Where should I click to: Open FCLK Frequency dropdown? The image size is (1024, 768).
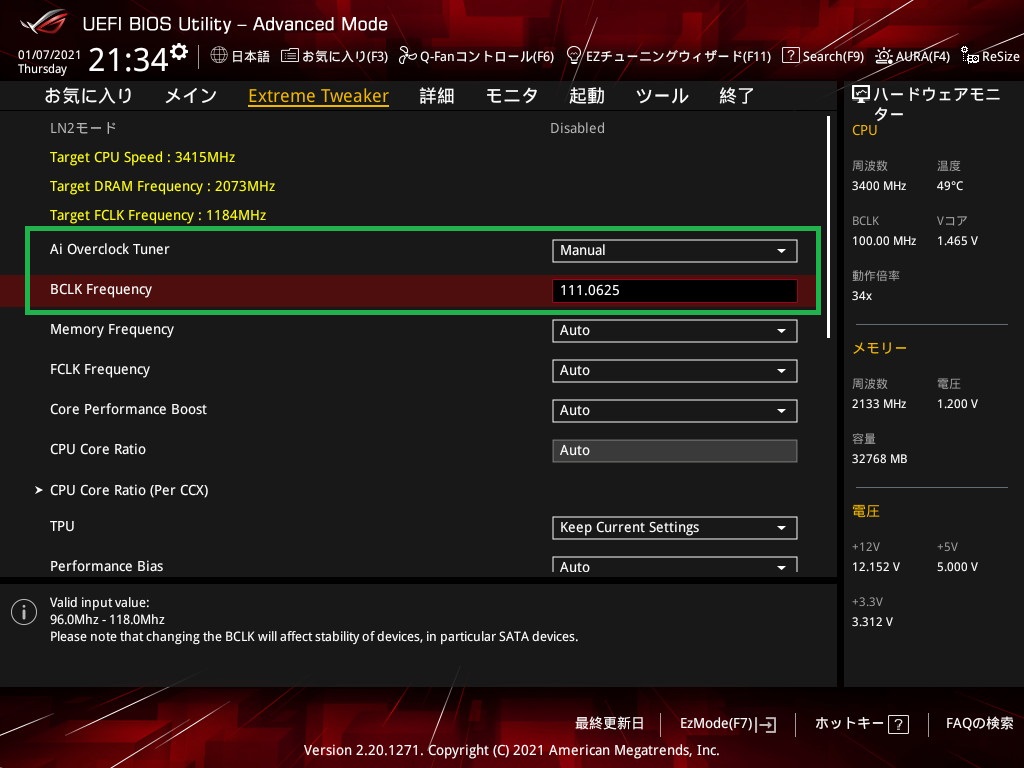675,370
